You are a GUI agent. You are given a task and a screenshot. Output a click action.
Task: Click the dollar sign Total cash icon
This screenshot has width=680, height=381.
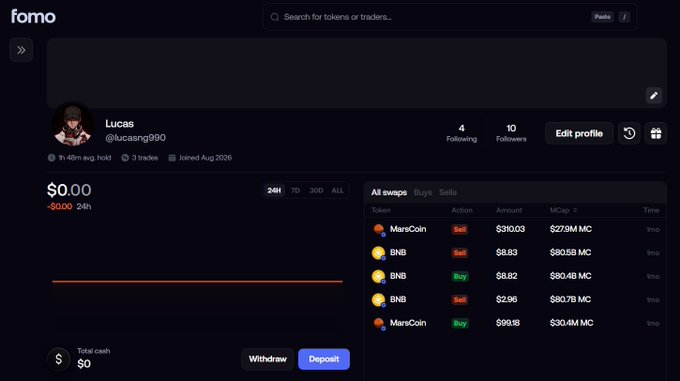59,359
